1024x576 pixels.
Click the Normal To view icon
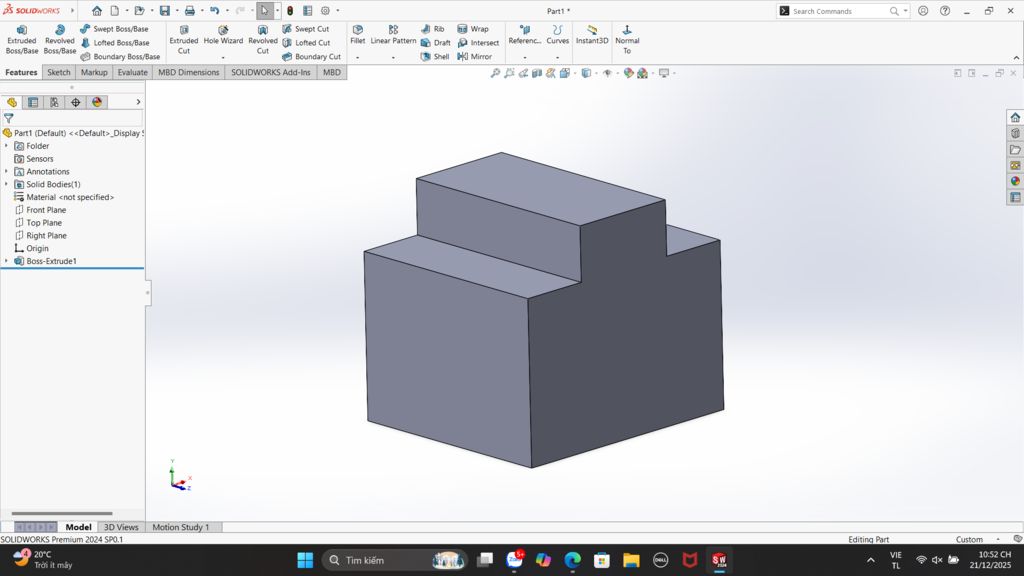pyautogui.click(x=627, y=40)
